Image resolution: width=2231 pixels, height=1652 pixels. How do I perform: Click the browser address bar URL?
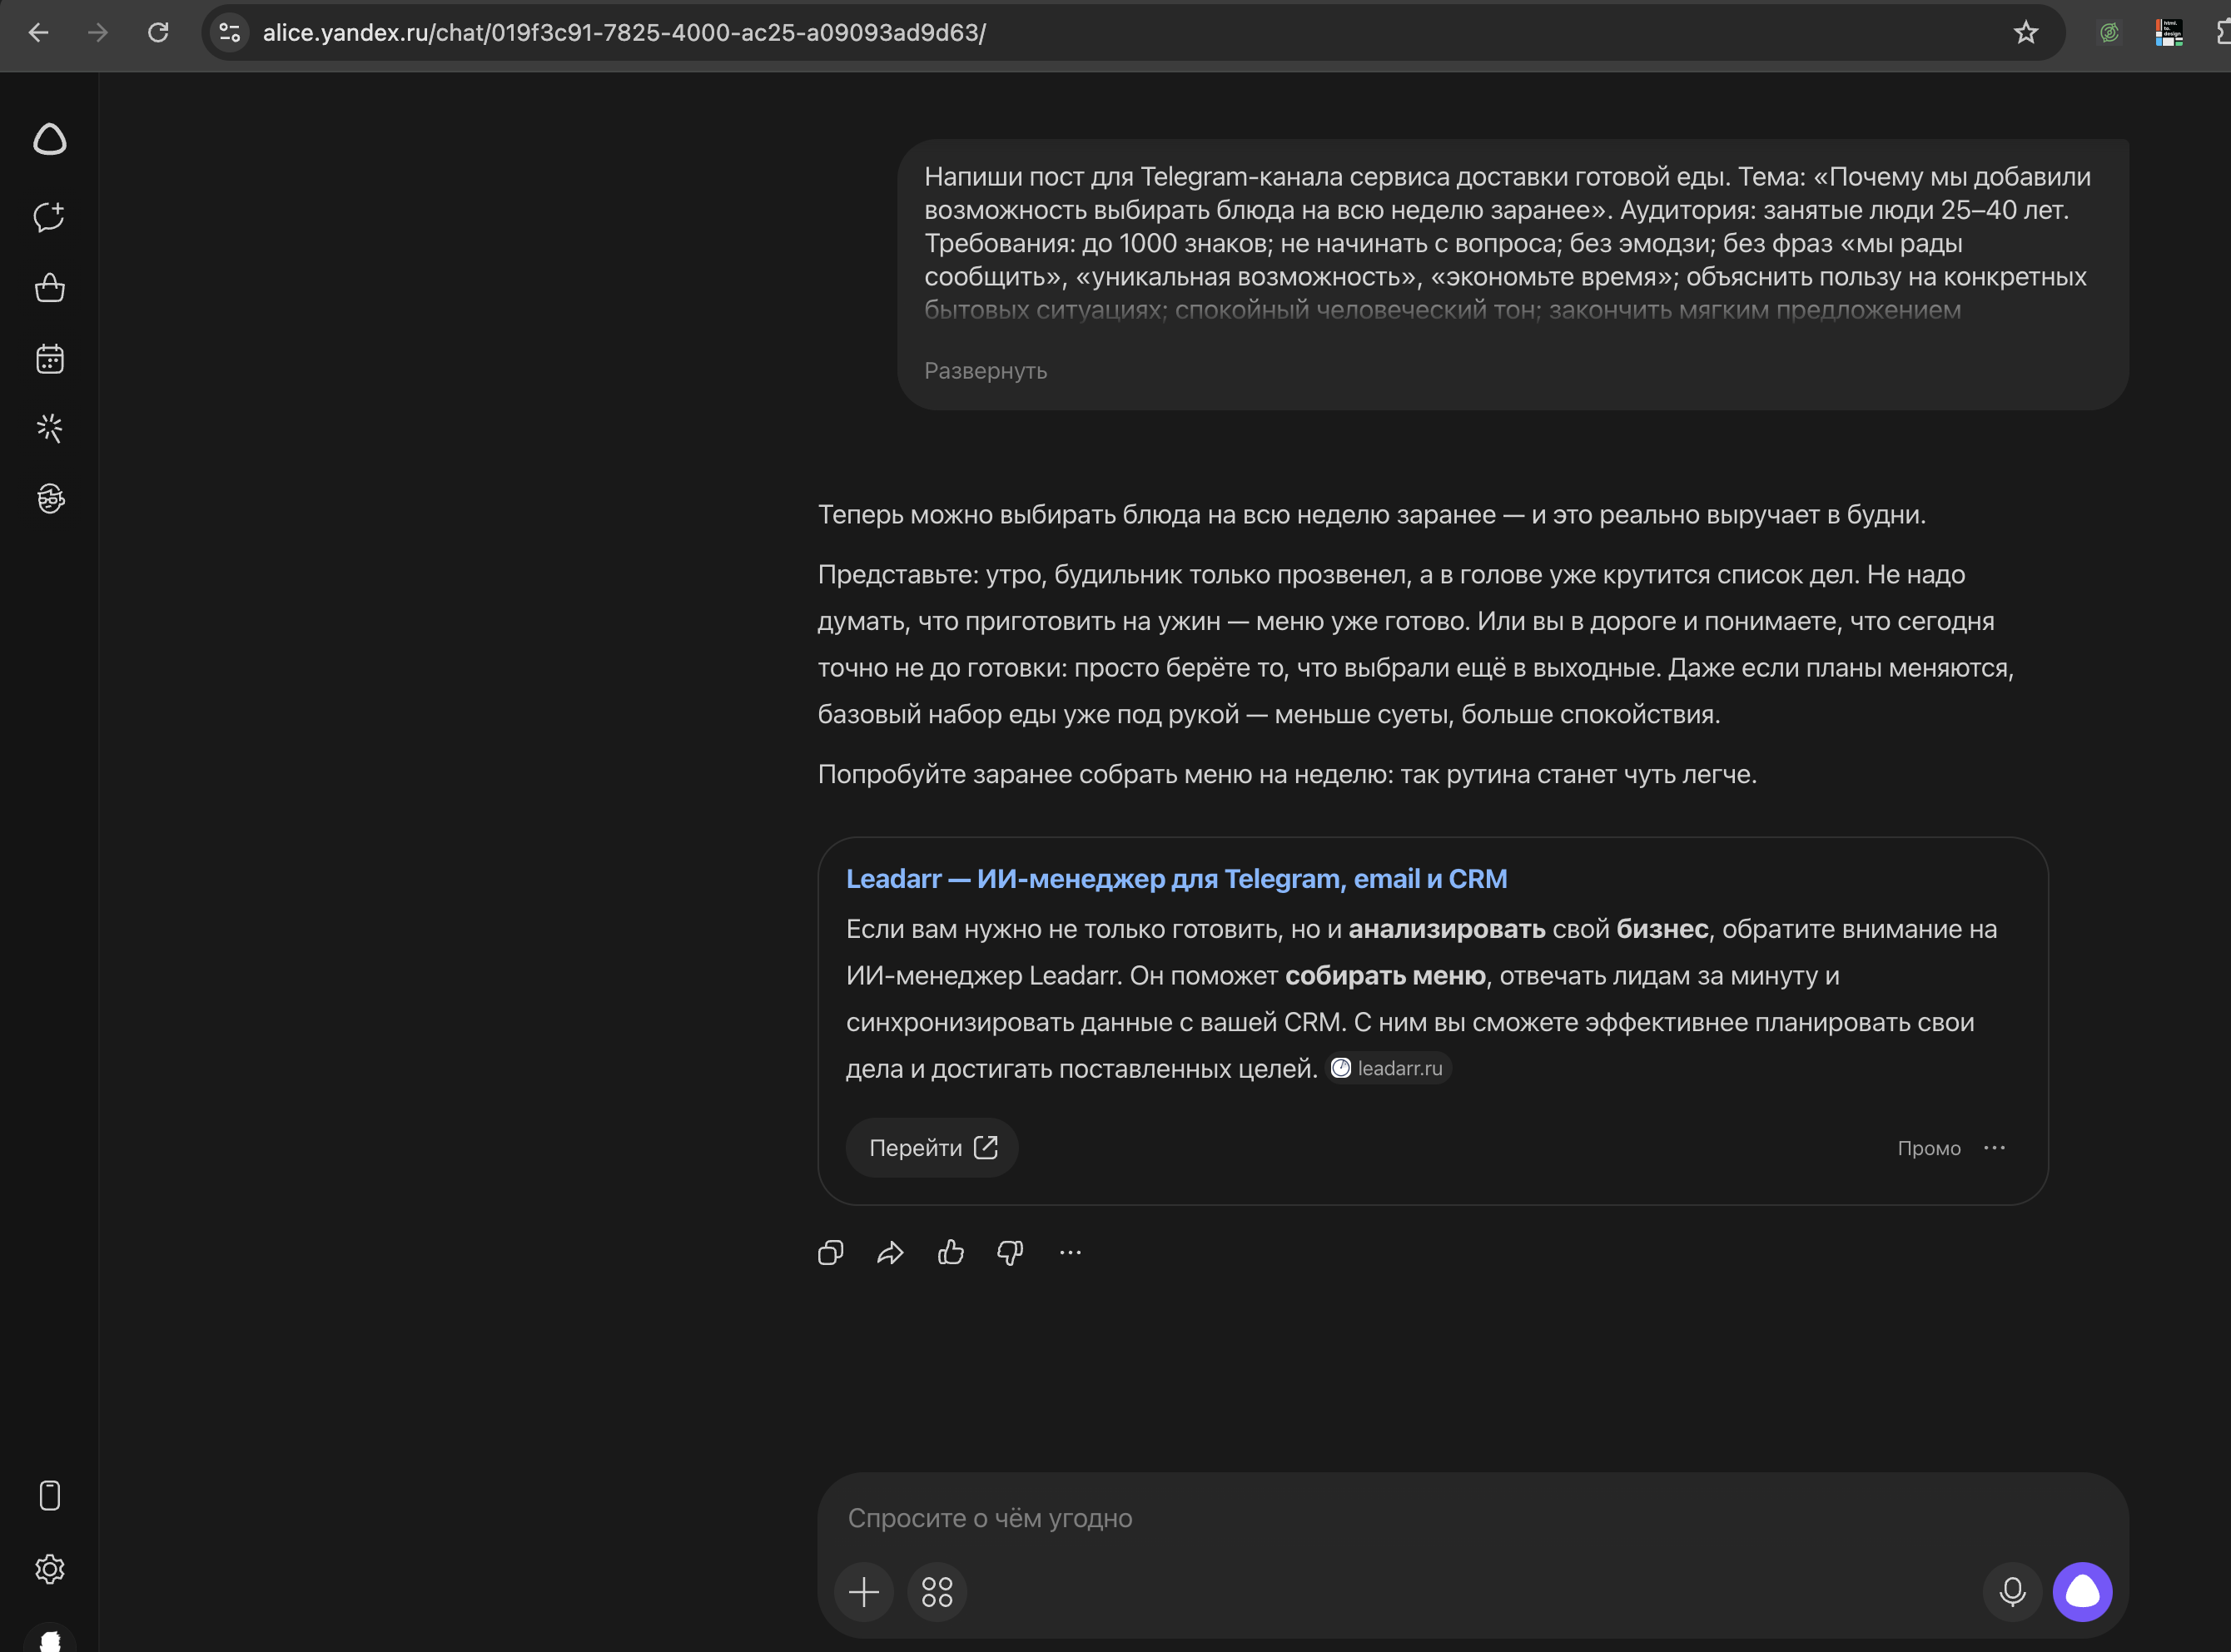pos(624,33)
